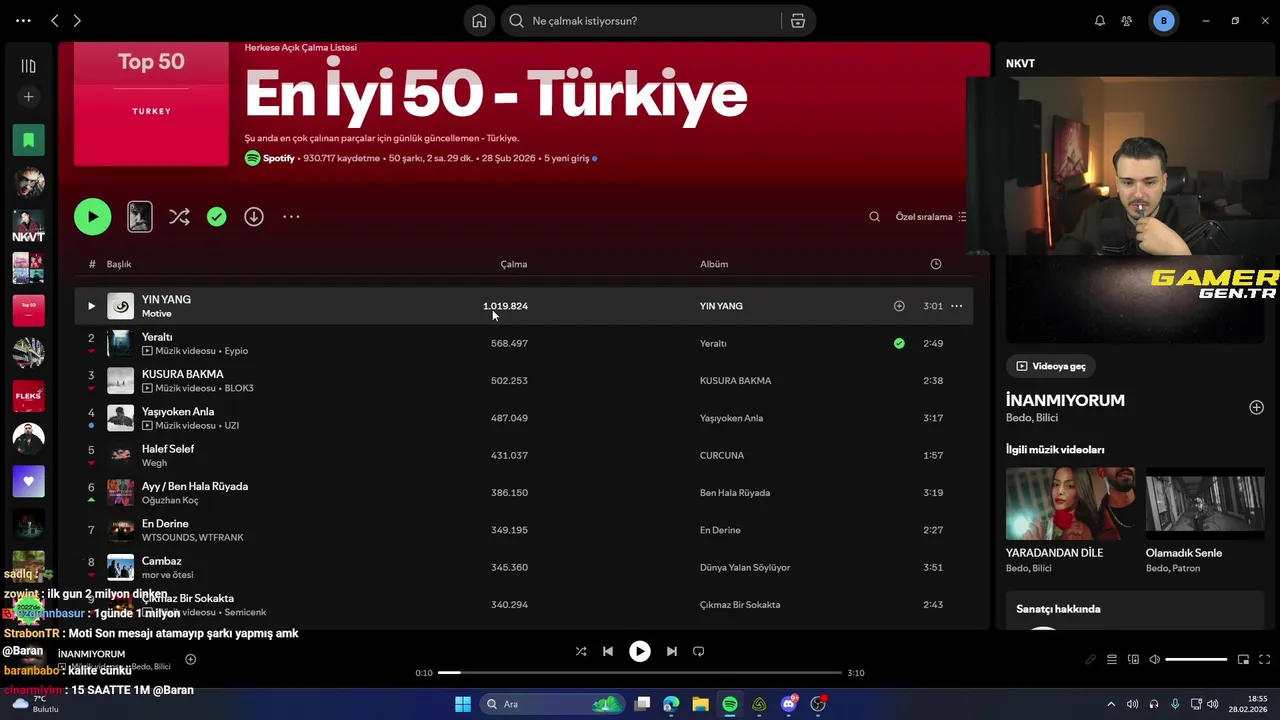Download the playlist
Screen dimensions: 1280x720
[254, 216]
